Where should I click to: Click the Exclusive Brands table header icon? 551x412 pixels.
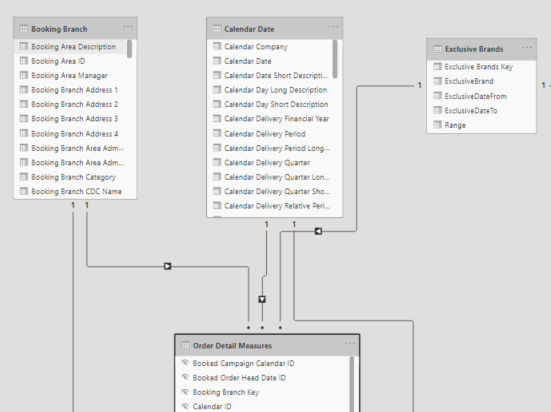coord(437,49)
